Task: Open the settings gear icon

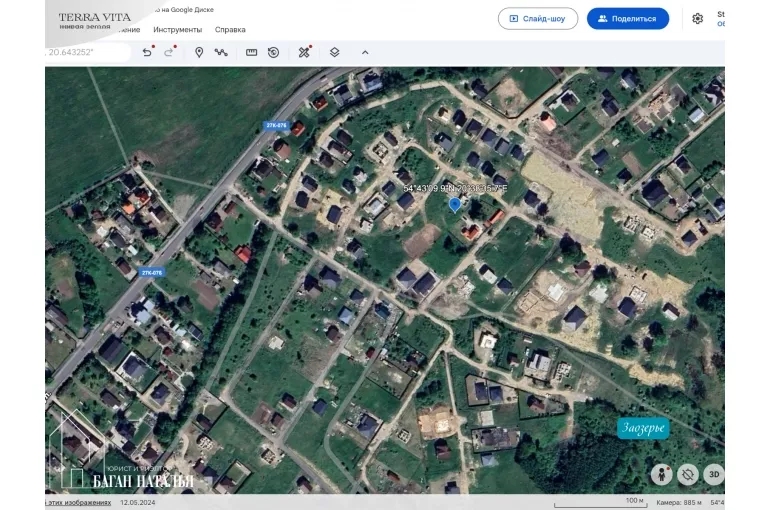Action: pyautogui.click(x=697, y=18)
